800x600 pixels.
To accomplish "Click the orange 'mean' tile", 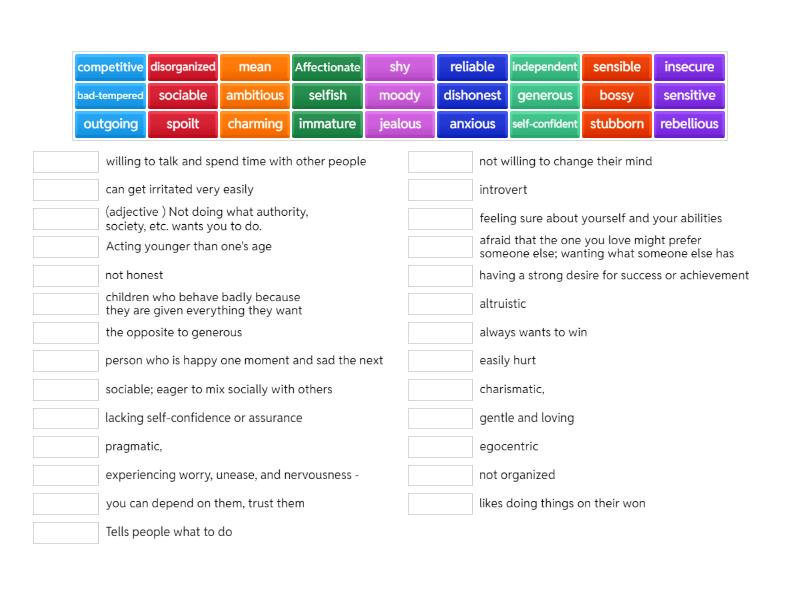I will pyautogui.click(x=255, y=67).
